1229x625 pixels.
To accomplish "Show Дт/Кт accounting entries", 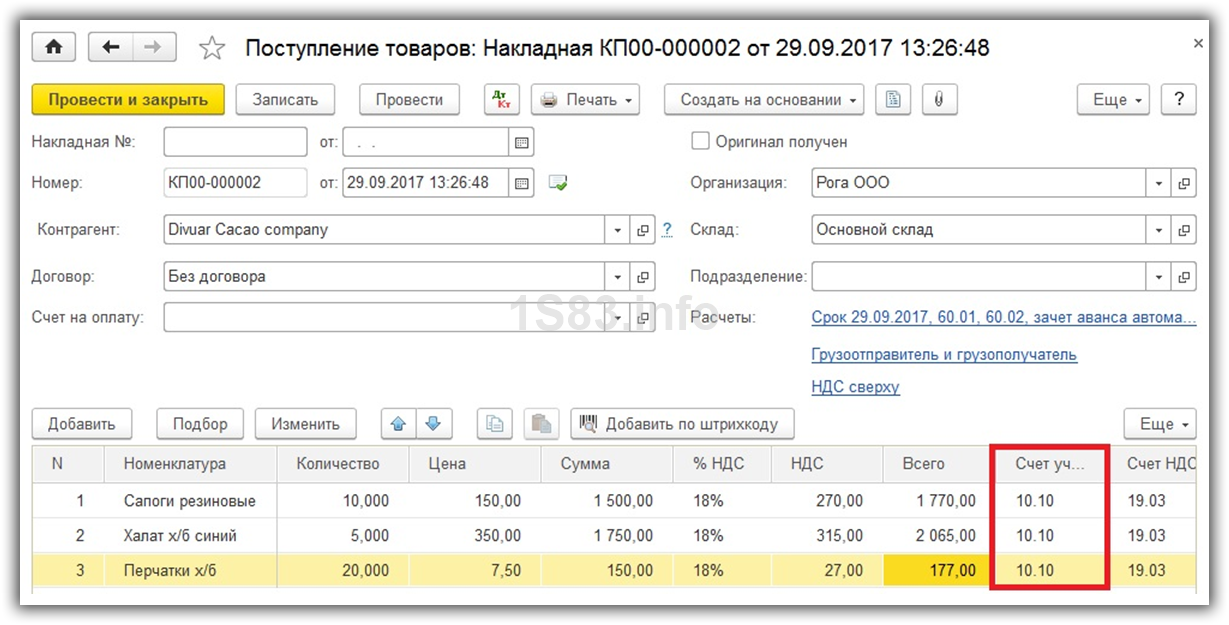I will click(x=501, y=100).
